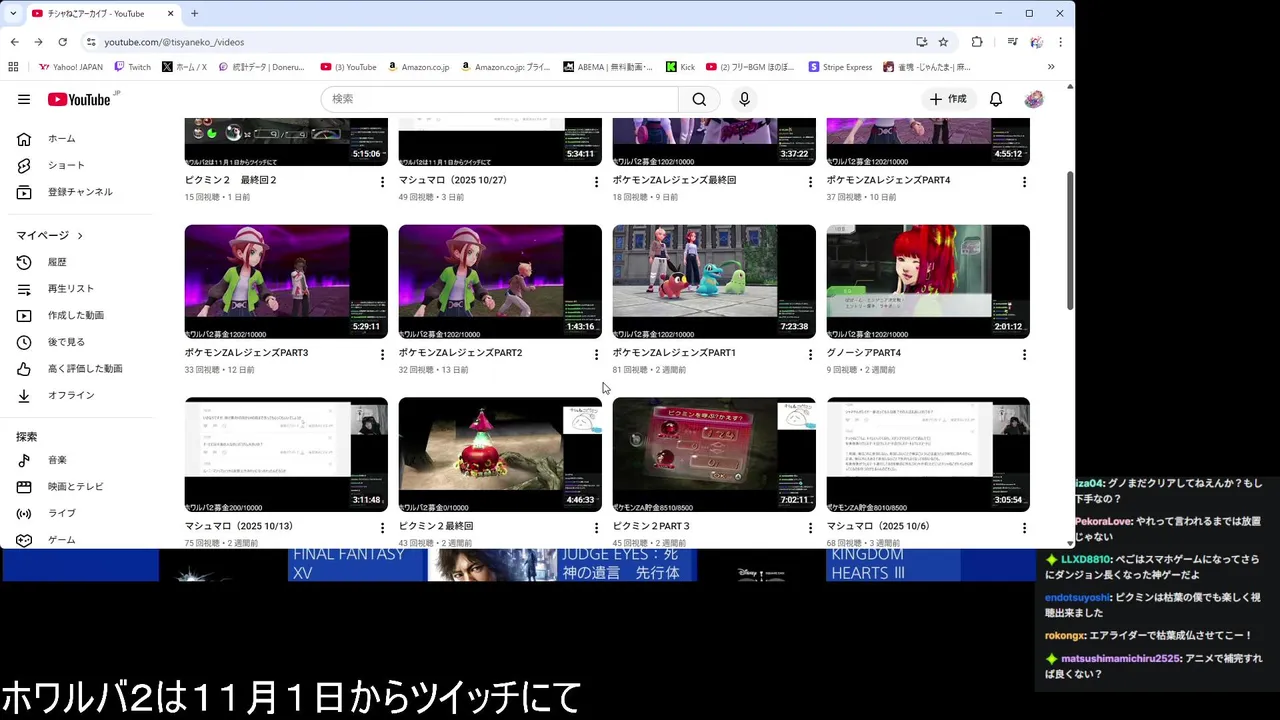Play the ポケモンZAレジェンズPART2 thumbnail
The width and height of the screenshot is (1280, 720).
click(500, 282)
